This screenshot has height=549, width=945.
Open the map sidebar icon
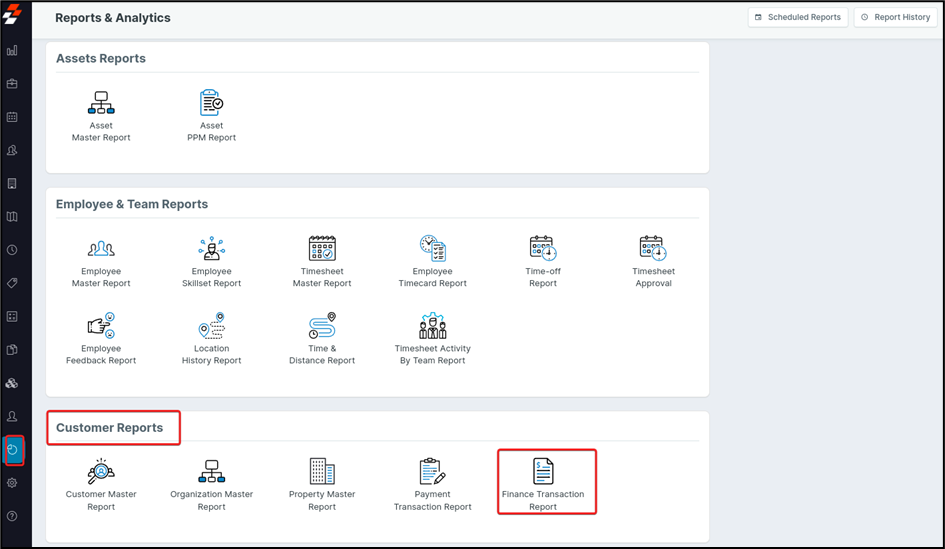click(12, 216)
